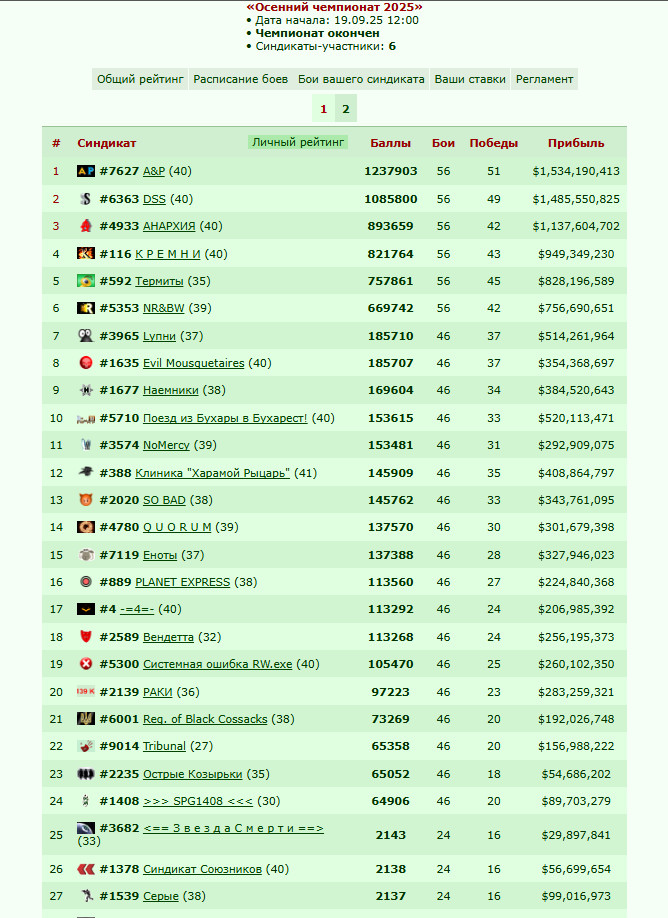Screen dimensions: 668x918
Task: Open the Бои вашего синдиката tab
Action: click(361, 79)
